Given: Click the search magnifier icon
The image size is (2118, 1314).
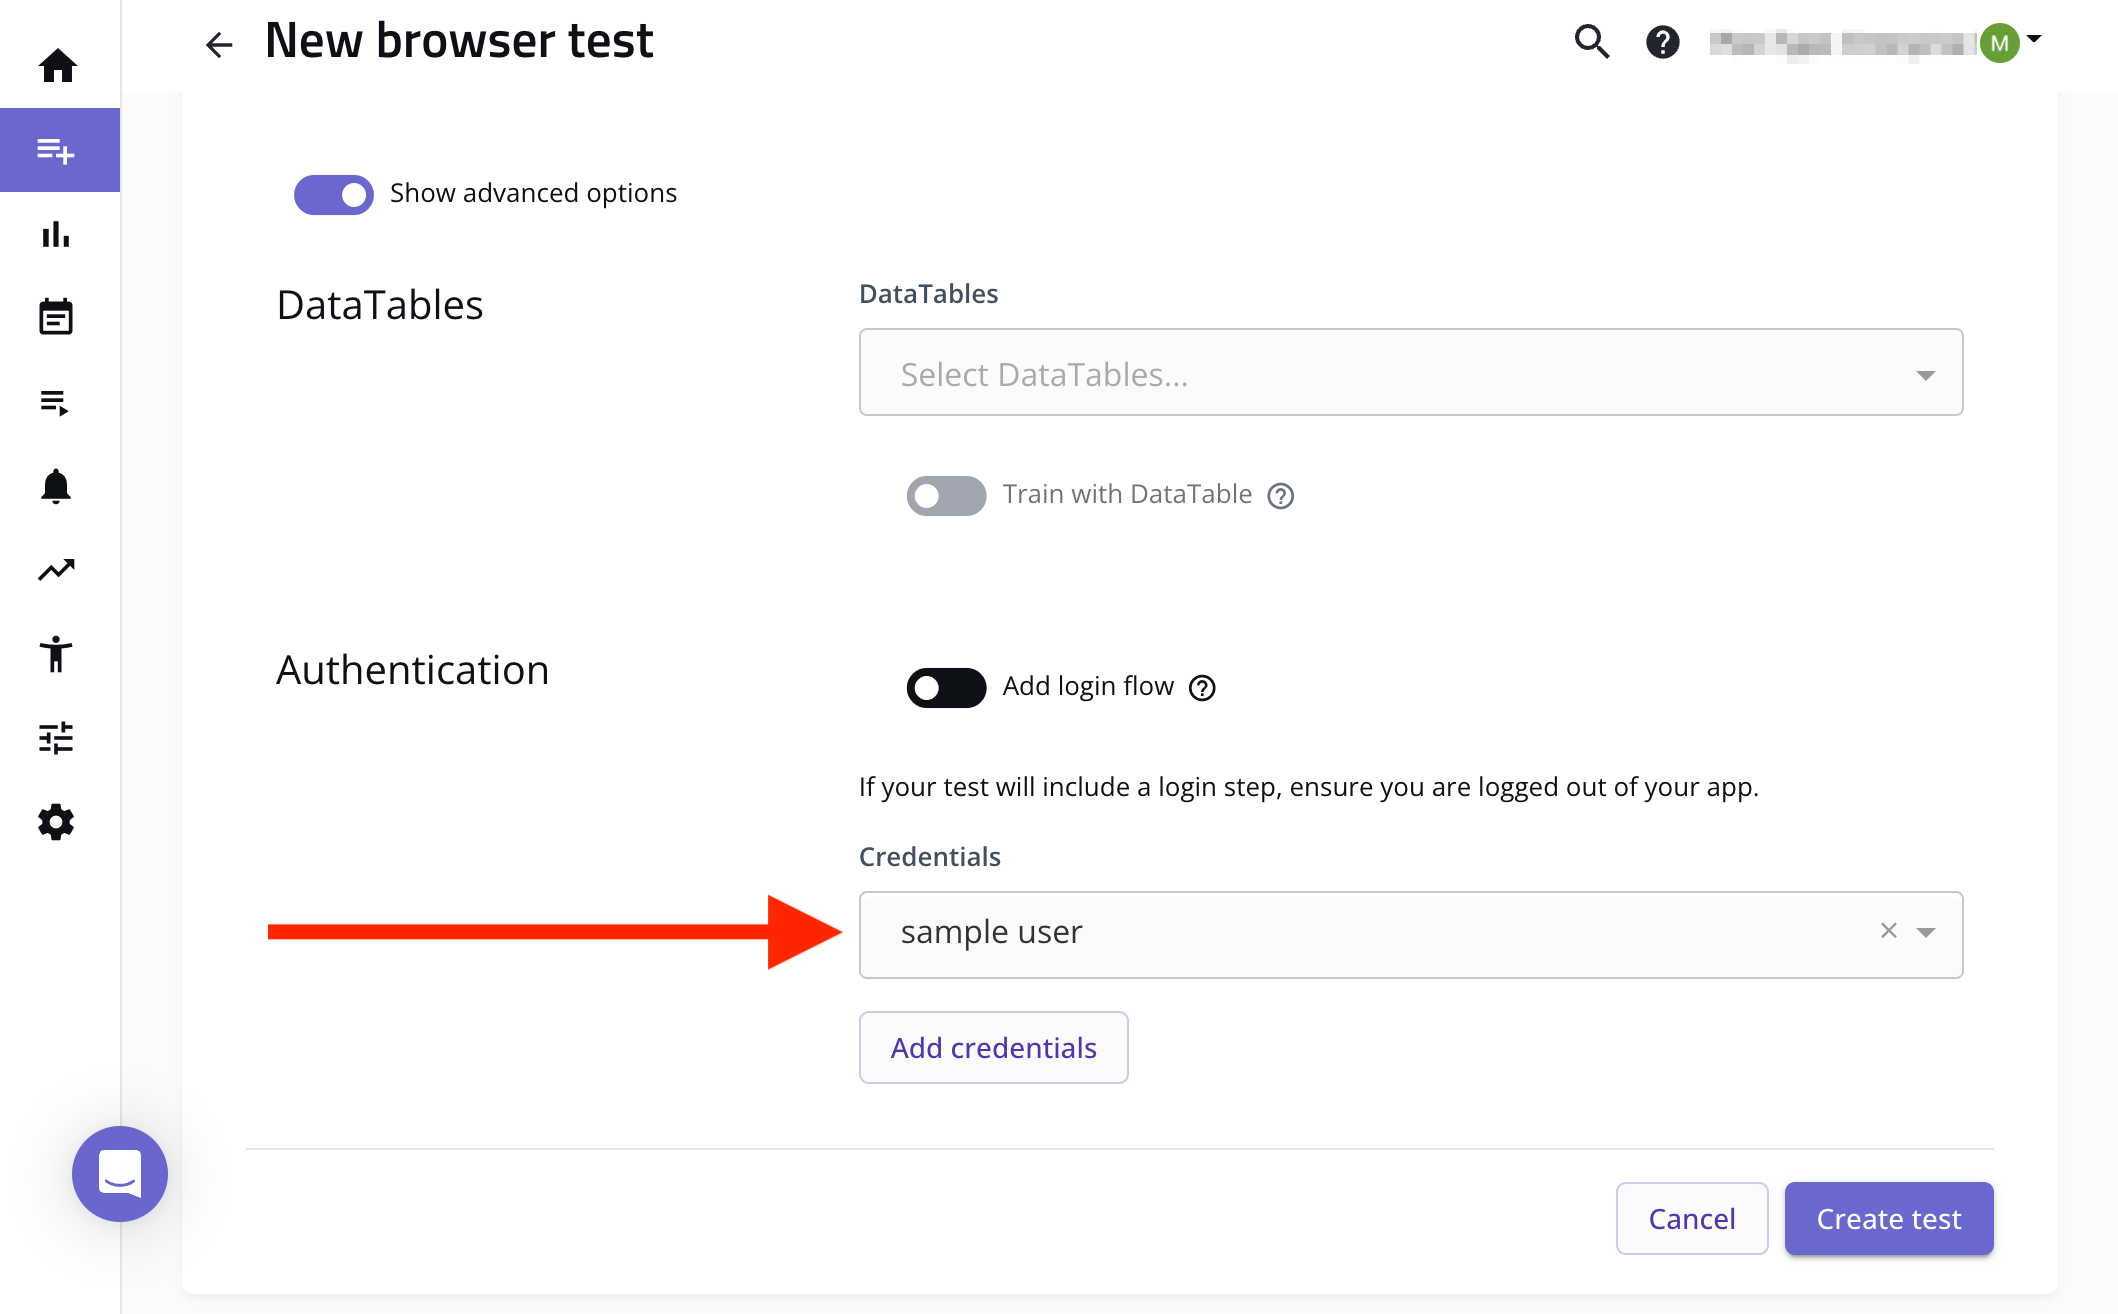Looking at the screenshot, I should coord(1591,42).
